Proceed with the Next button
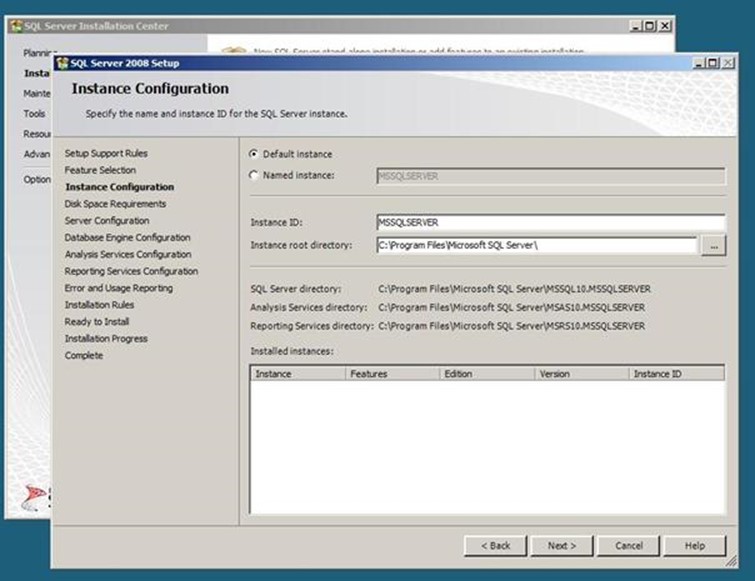 [x=561, y=546]
